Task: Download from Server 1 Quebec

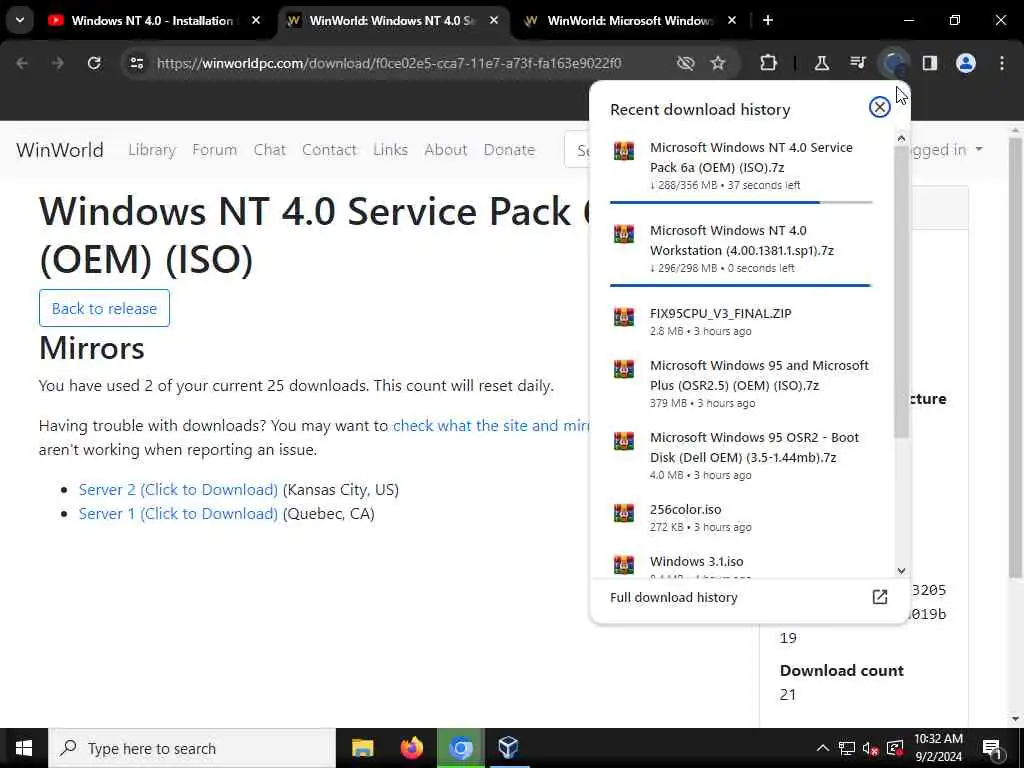Action: 178,514
